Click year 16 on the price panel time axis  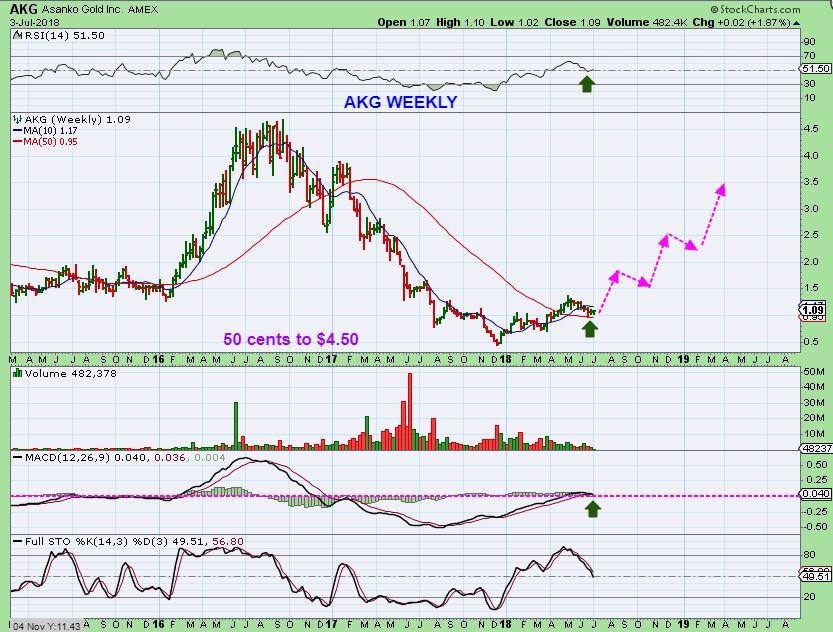point(158,360)
